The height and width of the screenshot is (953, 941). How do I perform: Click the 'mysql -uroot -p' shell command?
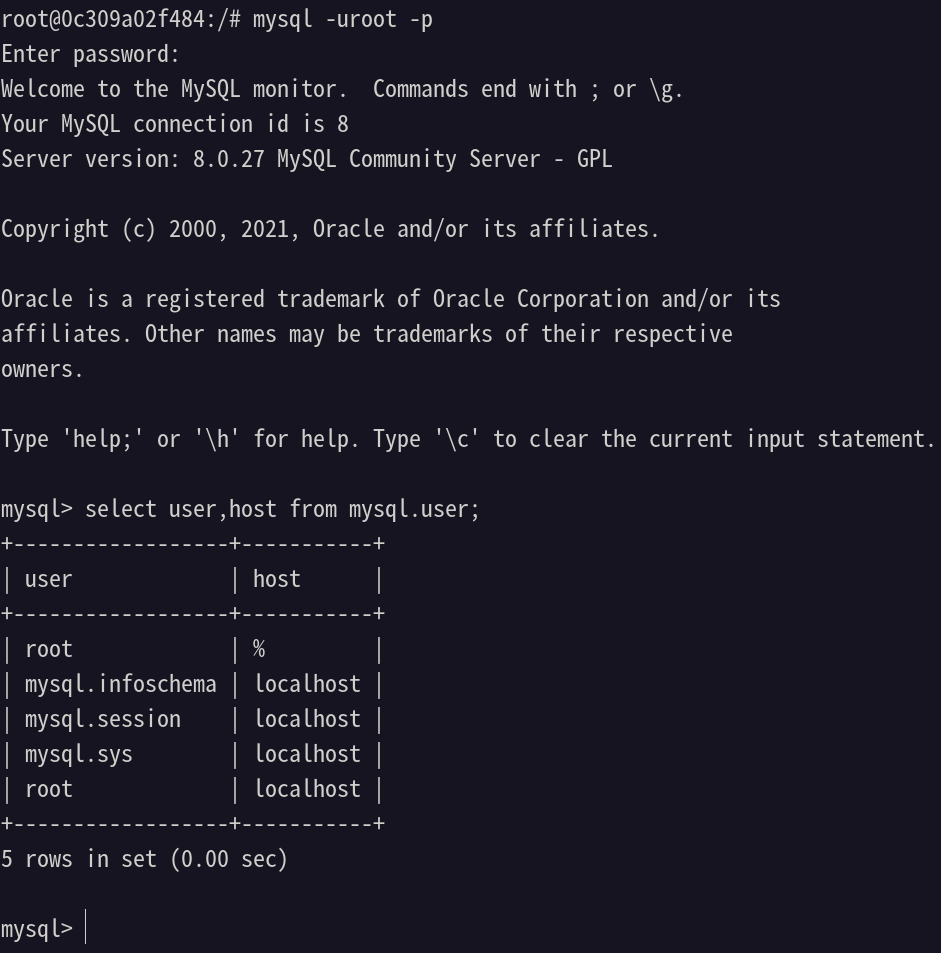click(x=342, y=19)
